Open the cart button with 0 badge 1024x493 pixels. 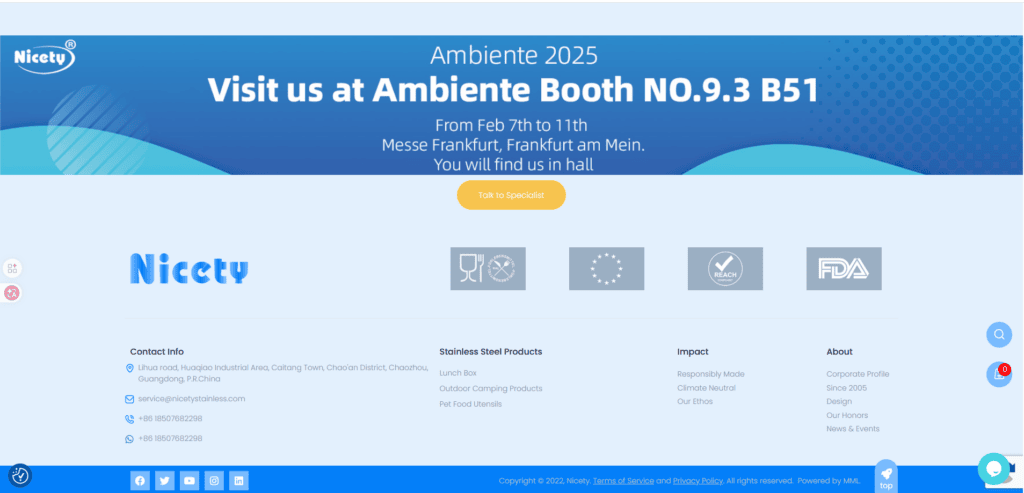[x=999, y=374]
